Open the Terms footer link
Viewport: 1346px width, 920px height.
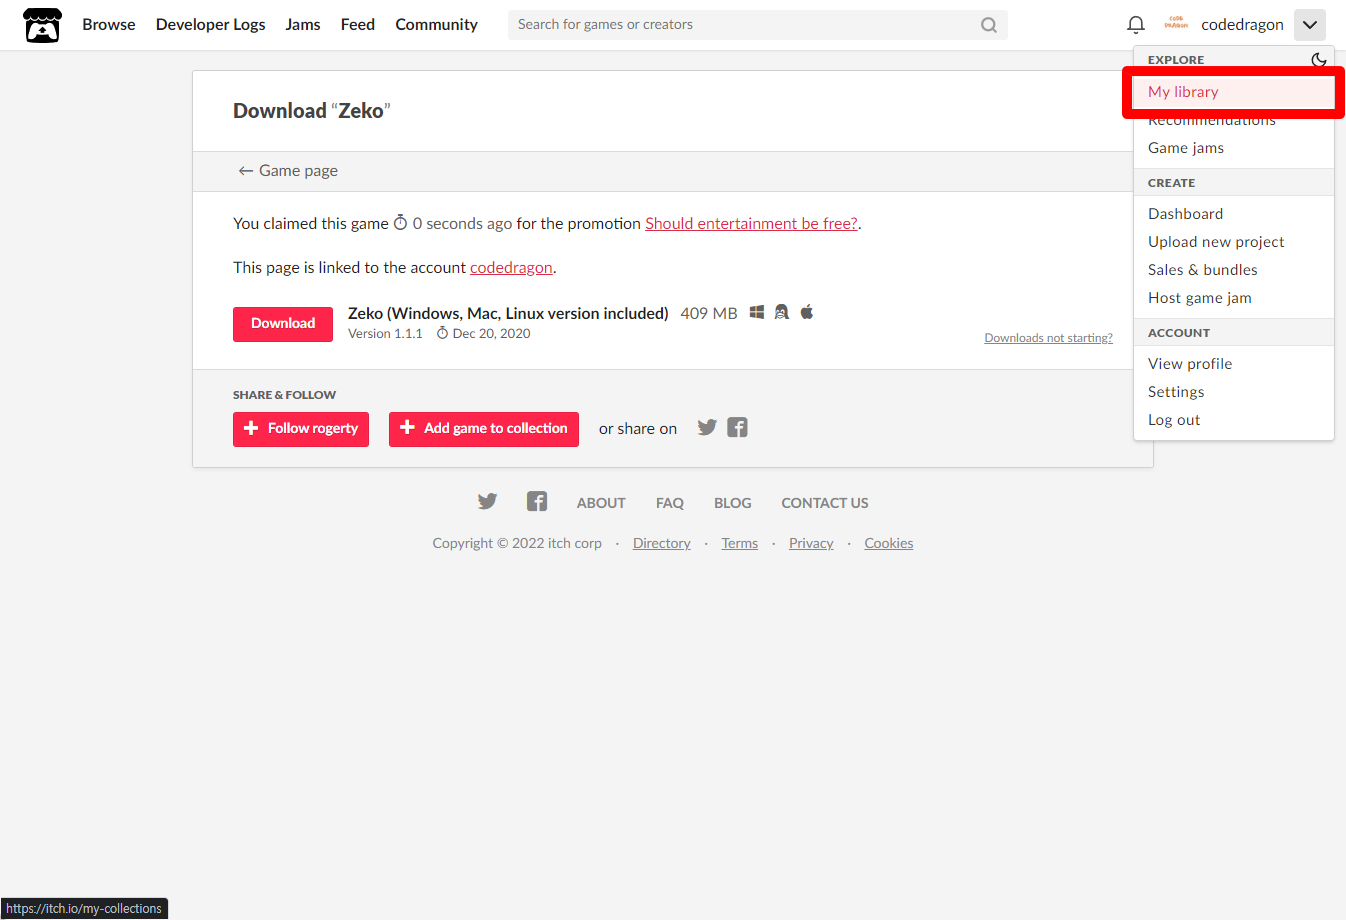tap(740, 543)
